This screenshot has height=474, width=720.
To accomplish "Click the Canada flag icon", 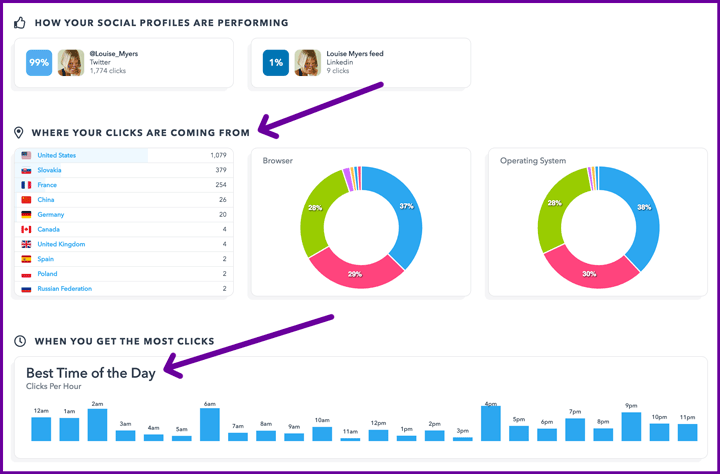I will [26, 230].
